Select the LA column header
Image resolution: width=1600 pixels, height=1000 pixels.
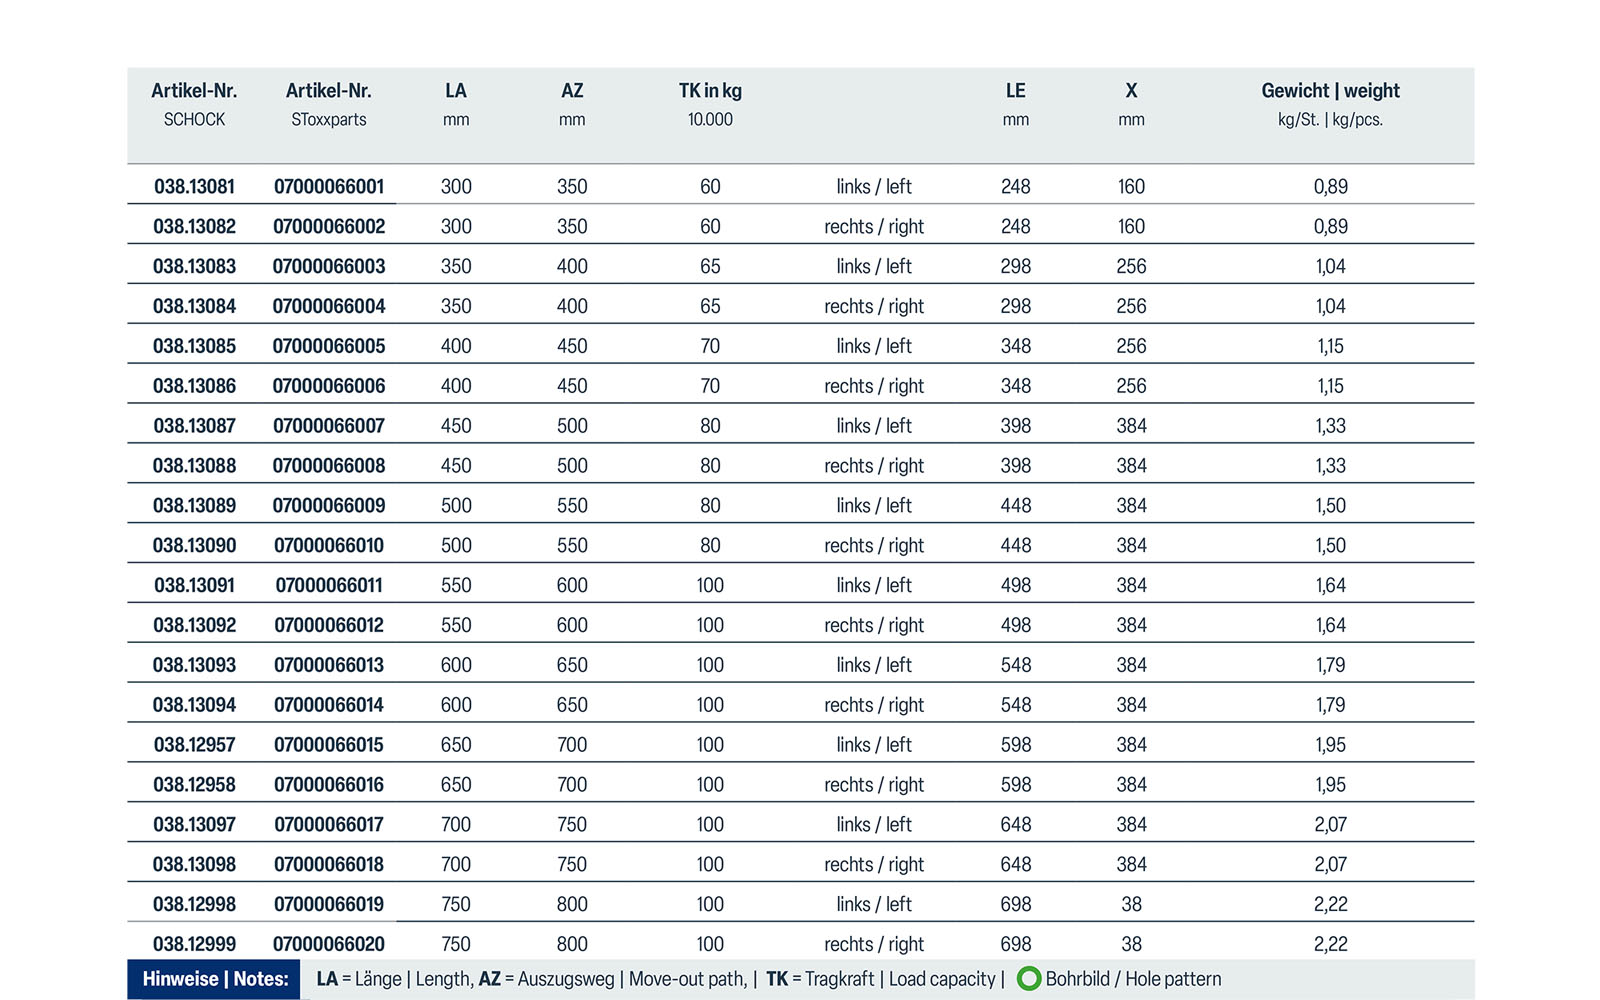coord(456,91)
